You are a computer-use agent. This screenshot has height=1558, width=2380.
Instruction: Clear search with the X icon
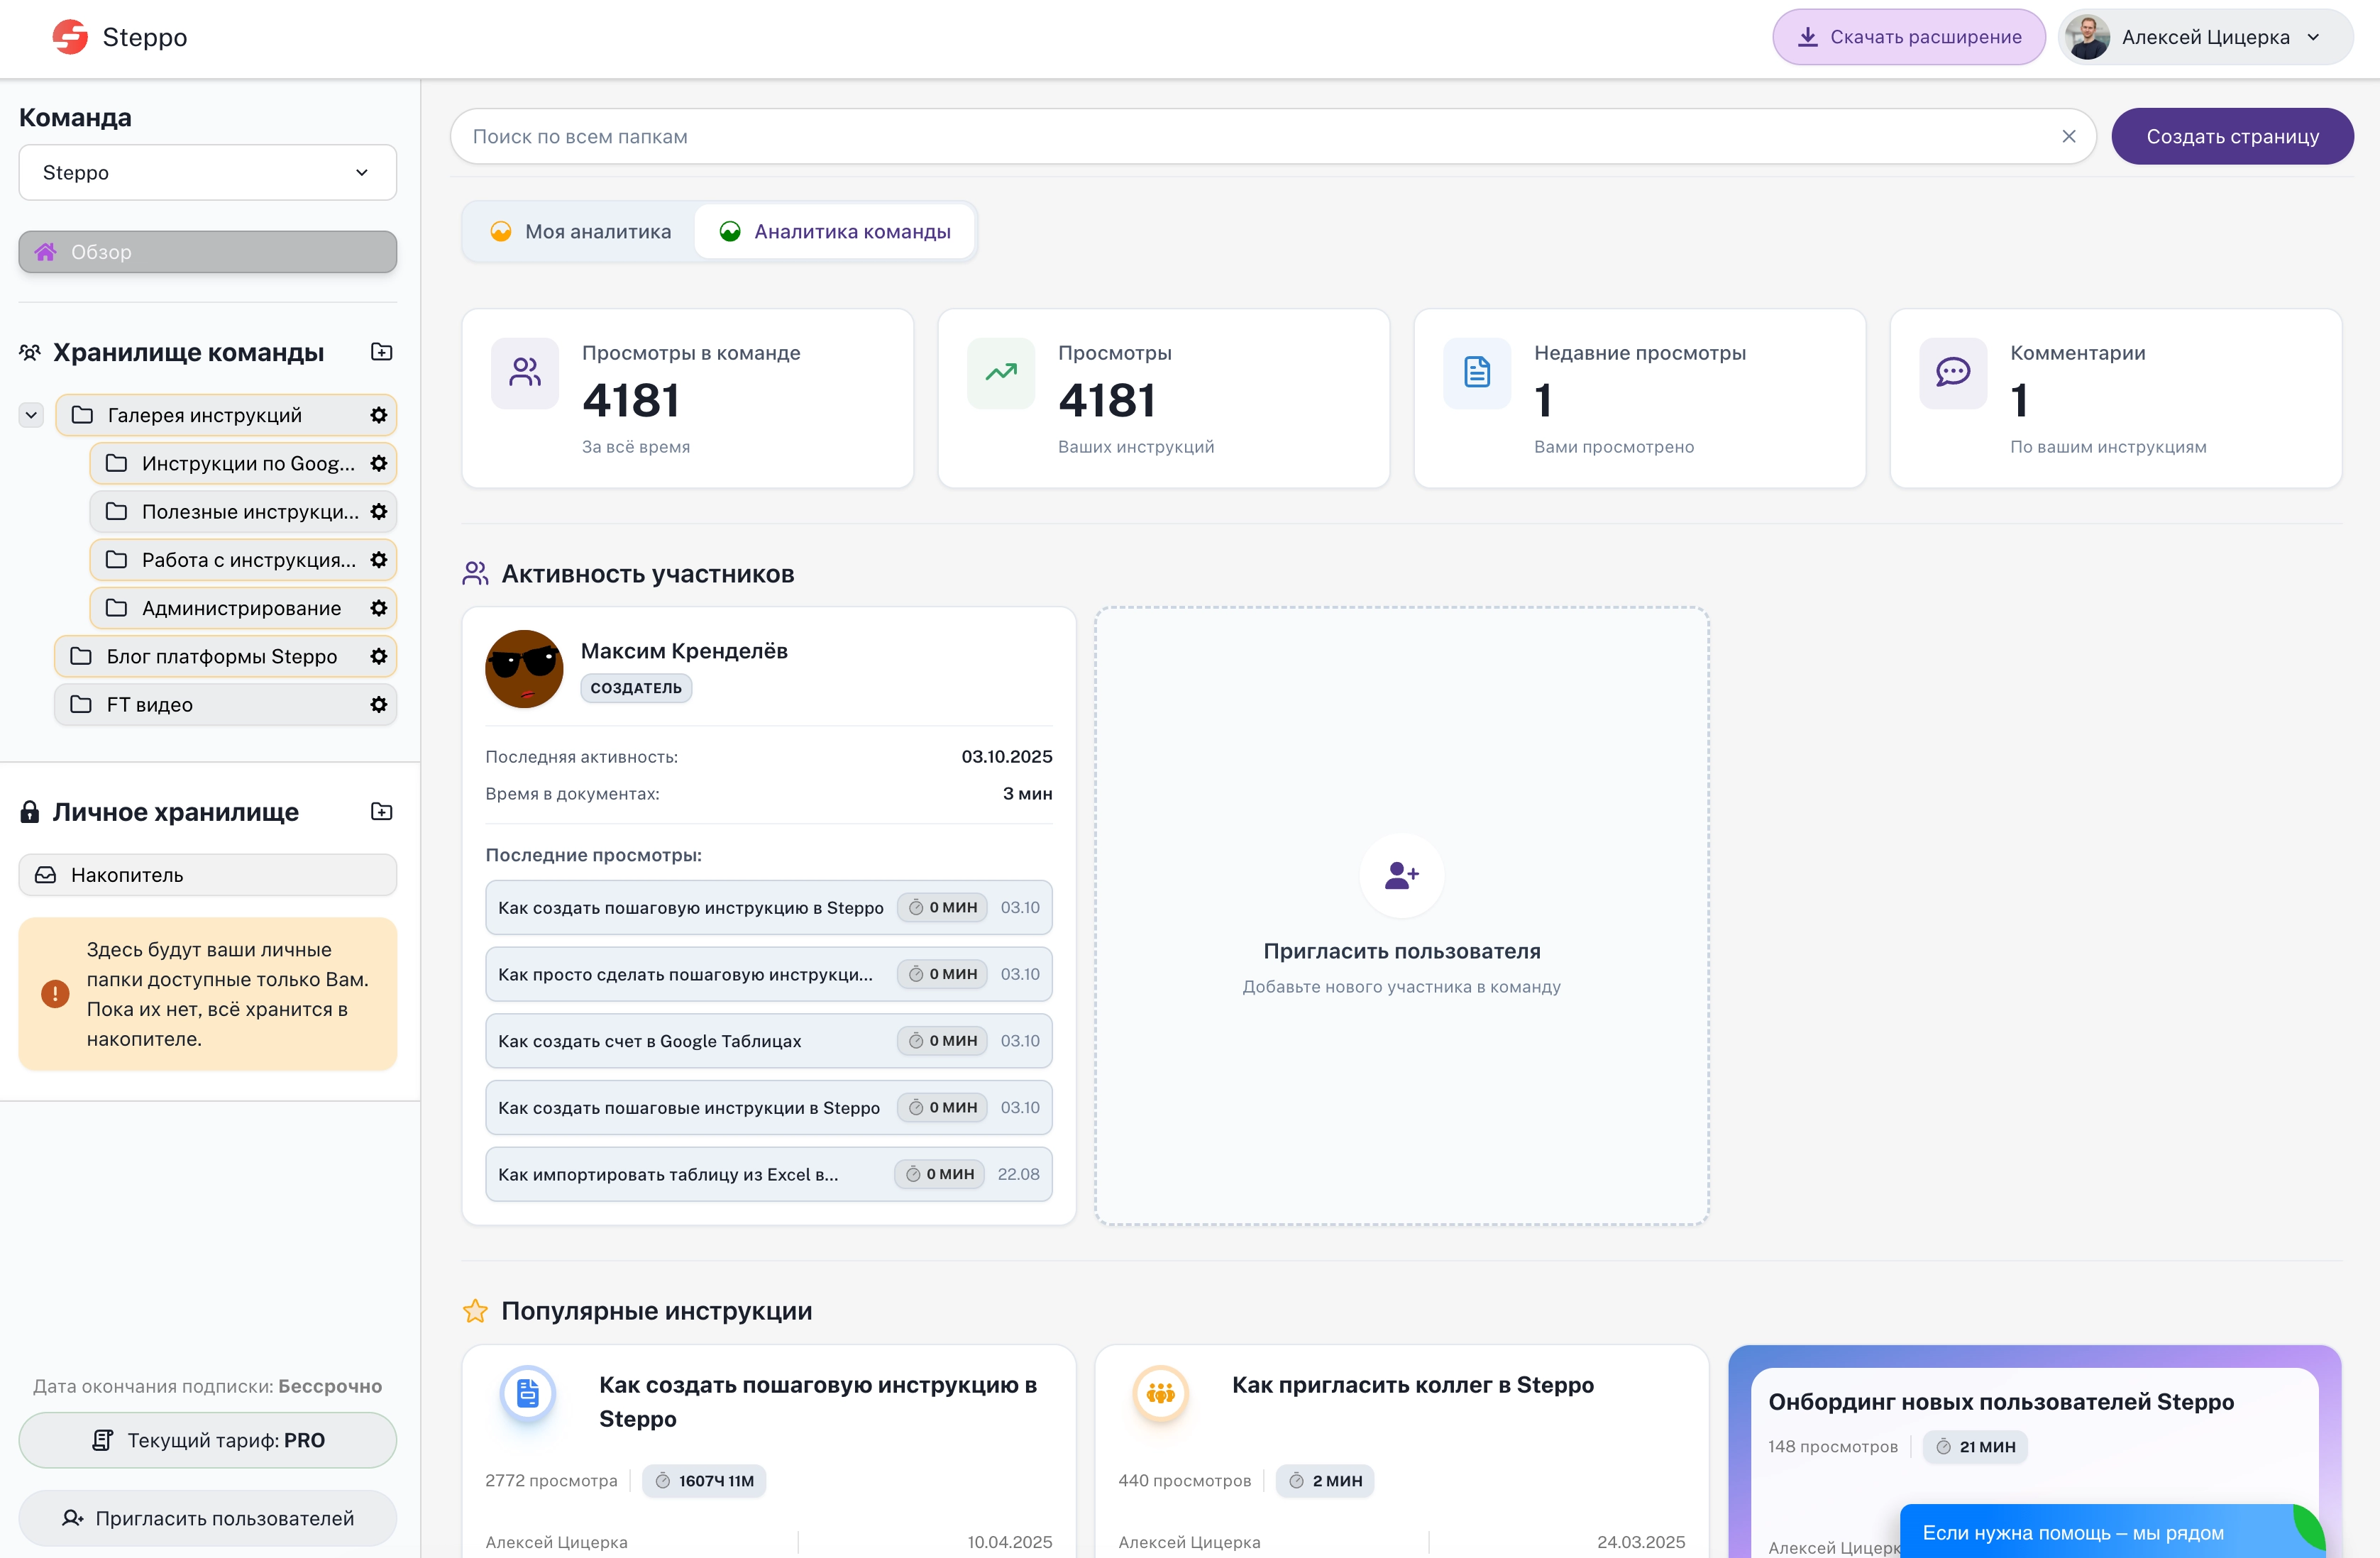click(x=2068, y=137)
